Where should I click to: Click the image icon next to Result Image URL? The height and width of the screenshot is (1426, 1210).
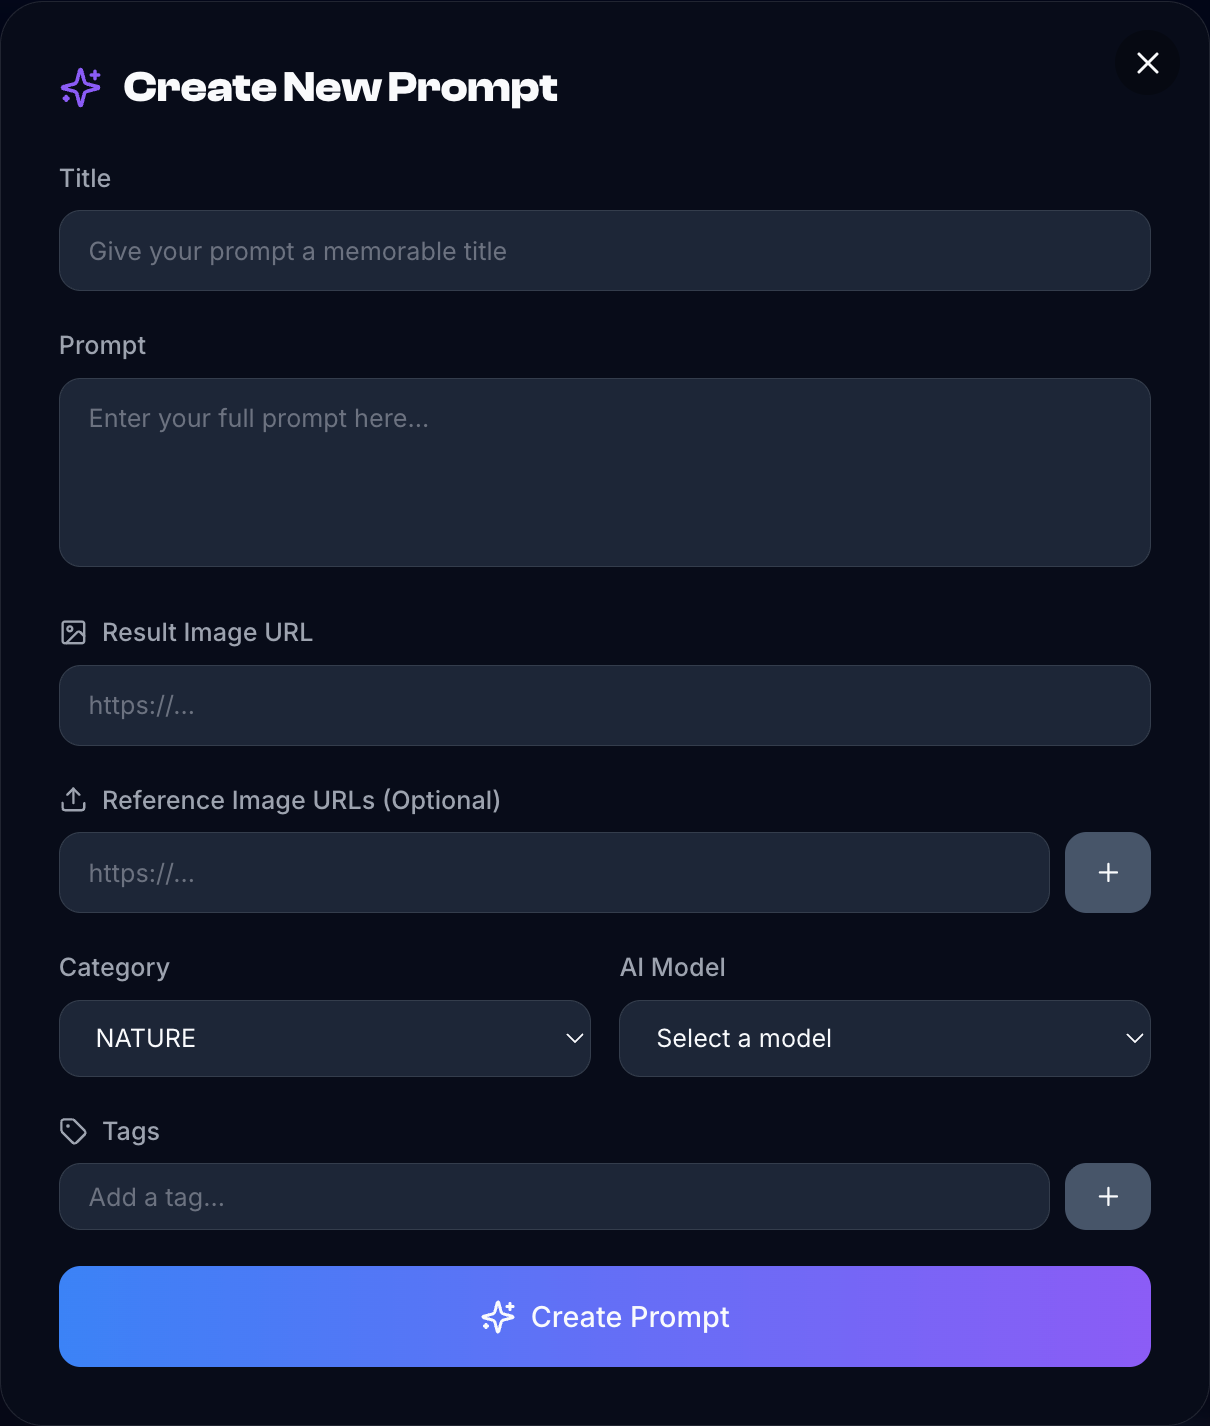point(72,632)
